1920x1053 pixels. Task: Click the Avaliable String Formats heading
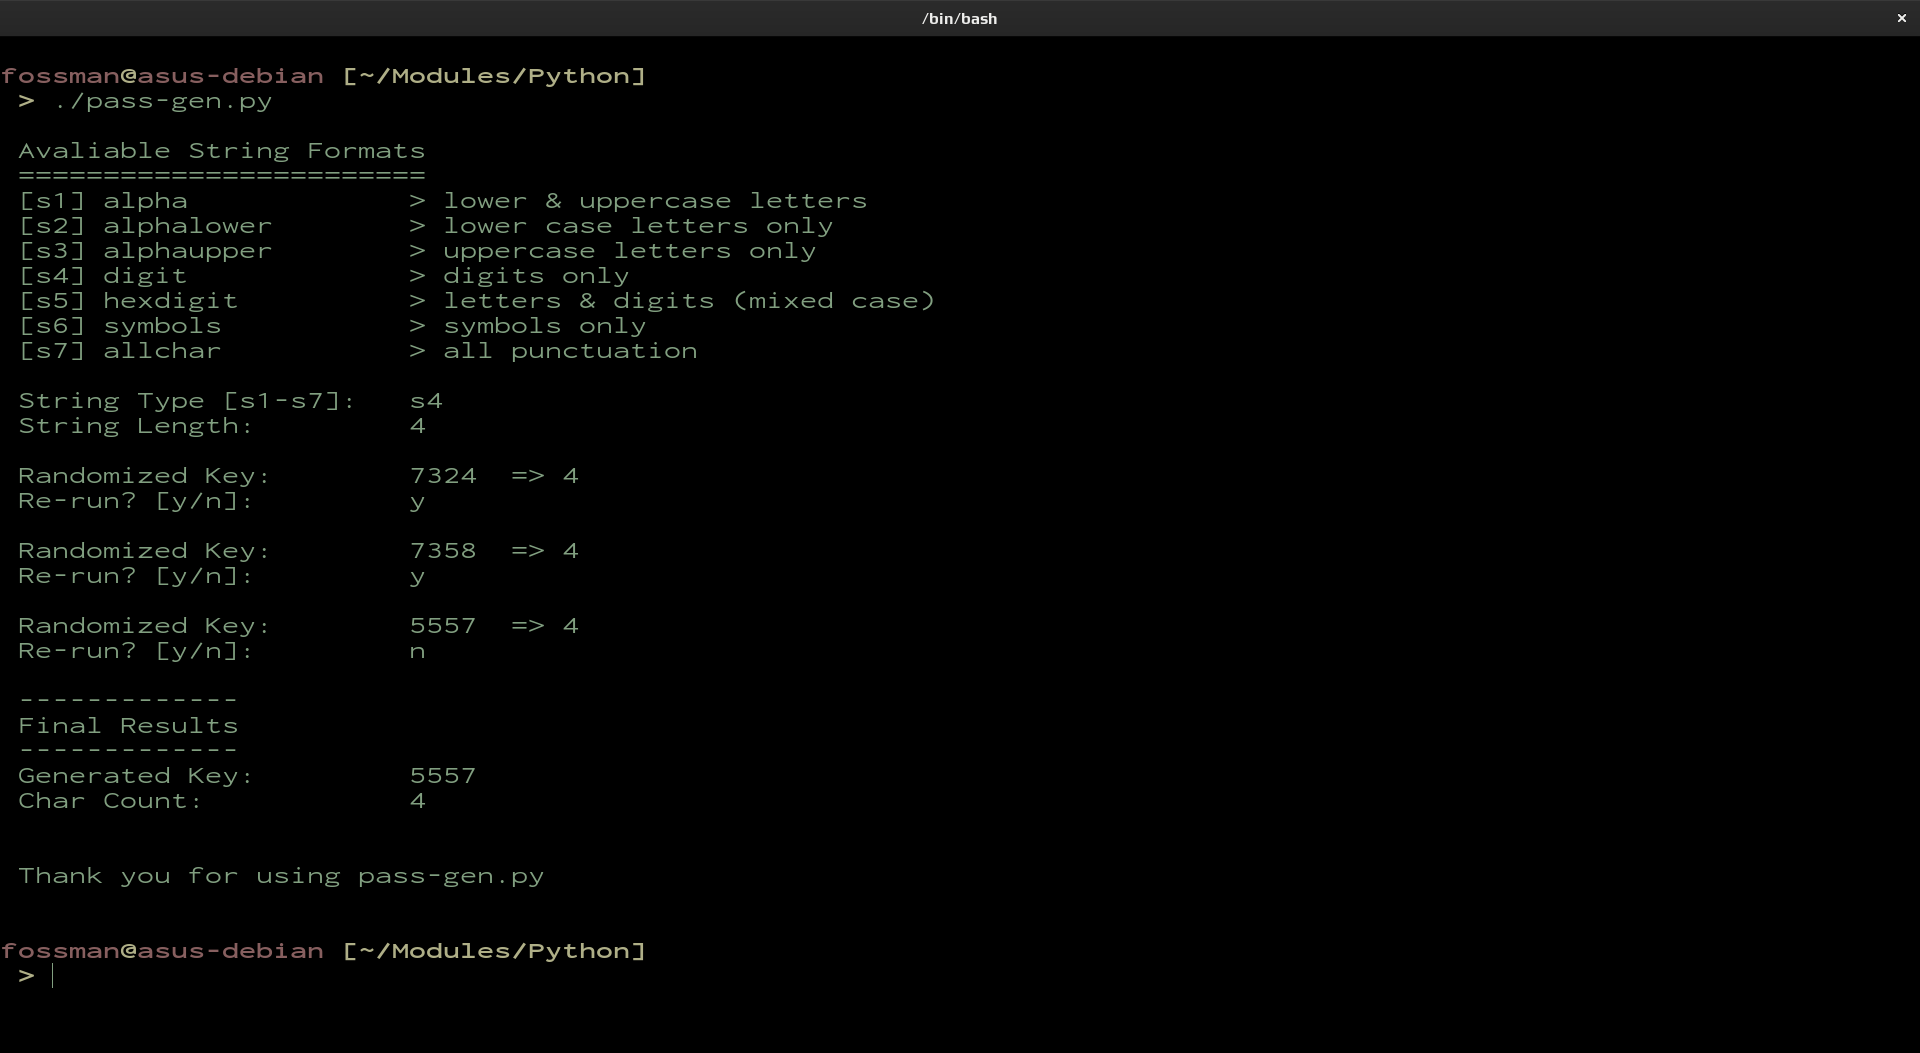(221, 151)
